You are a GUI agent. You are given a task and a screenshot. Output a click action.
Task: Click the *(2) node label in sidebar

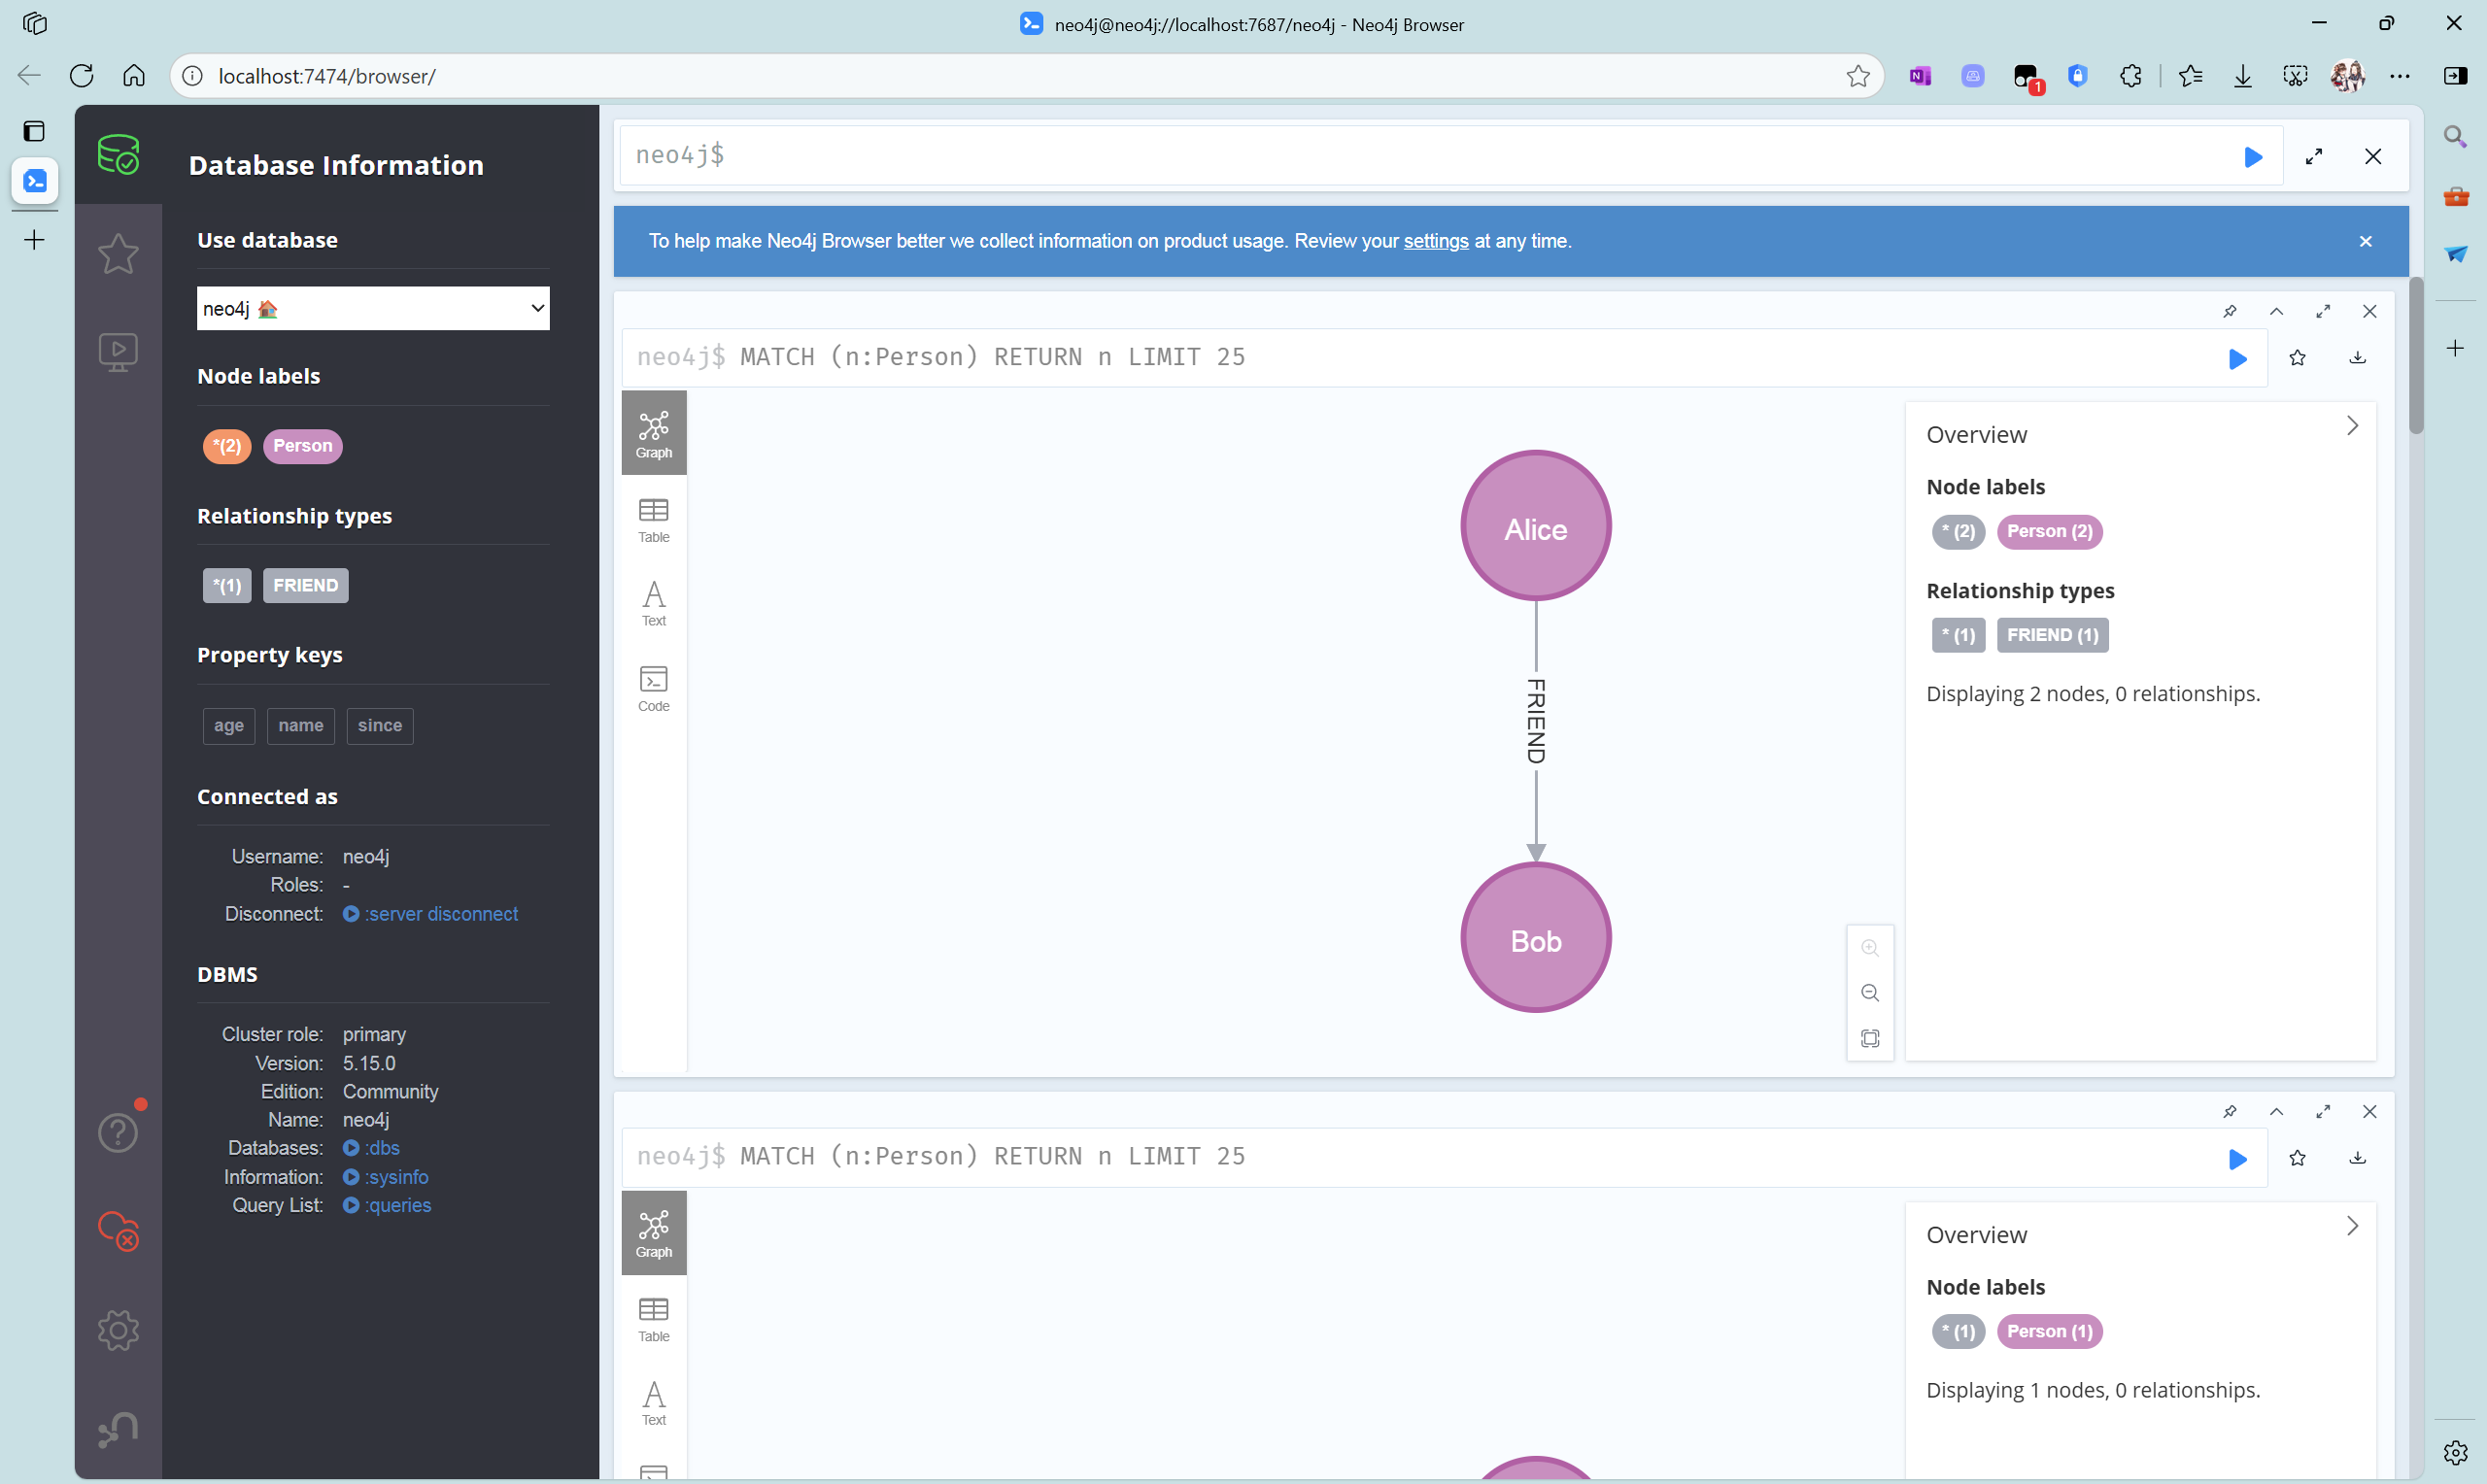[227, 446]
